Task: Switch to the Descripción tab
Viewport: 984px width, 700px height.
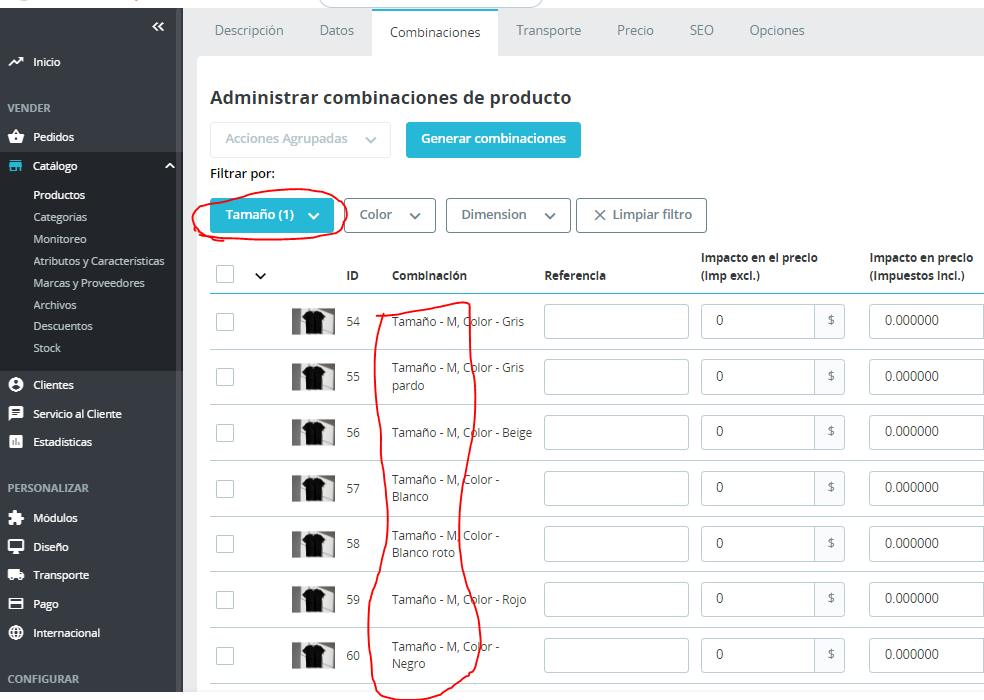Action: click(249, 30)
